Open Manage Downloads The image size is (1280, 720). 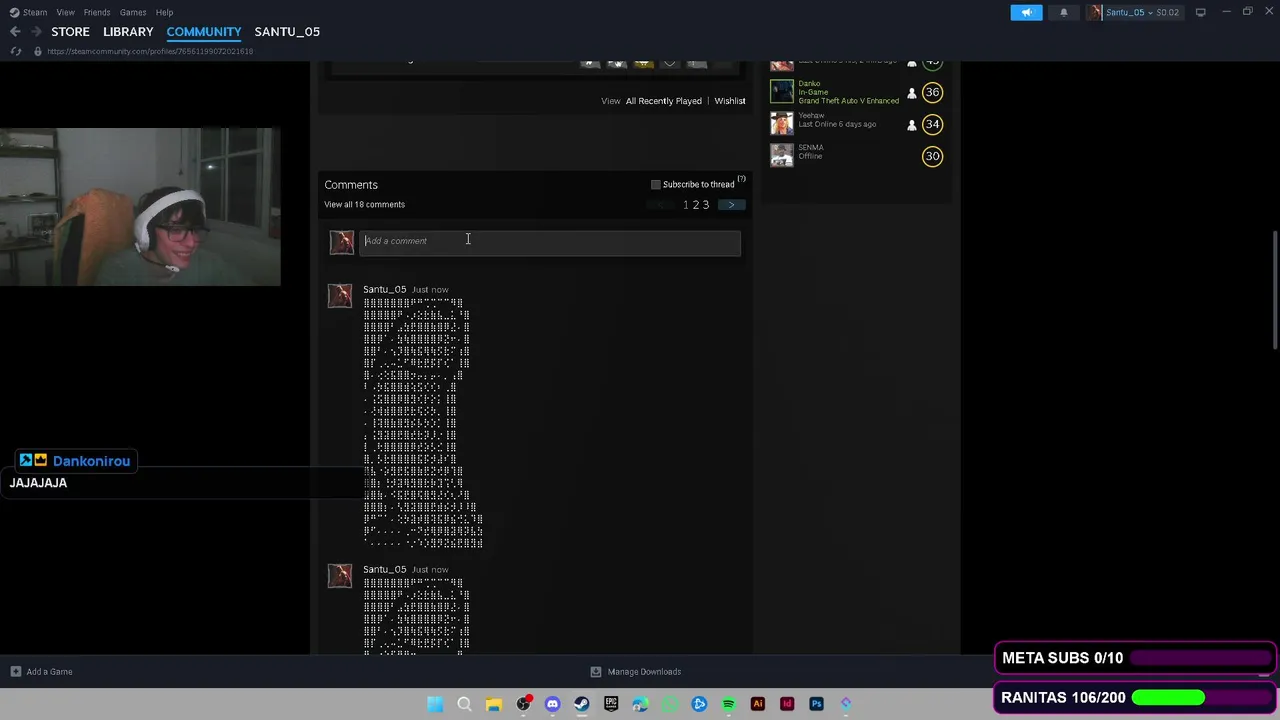(636, 672)
